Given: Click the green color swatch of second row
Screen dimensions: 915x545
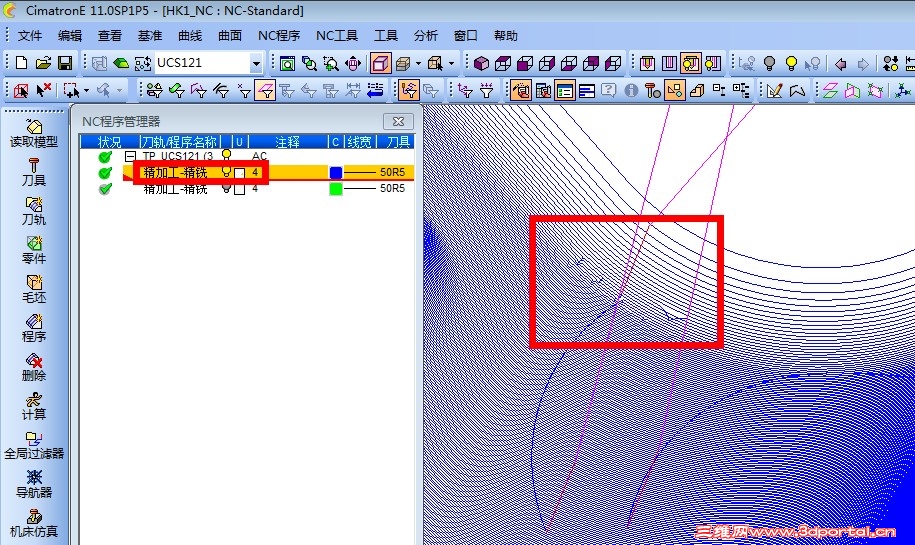Looking at the screenshot, I should pyautogui.click(x=336, y=189).
